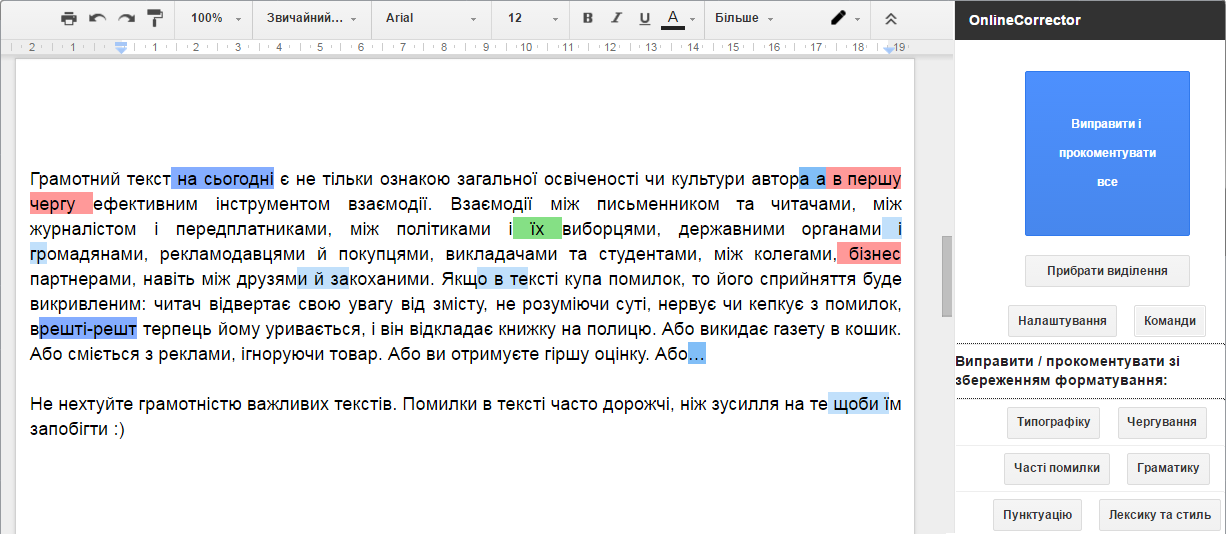Click Виправити і прокоментувати все button
The width and height of the screenshot is (1226, 534).
point(1107,153)
